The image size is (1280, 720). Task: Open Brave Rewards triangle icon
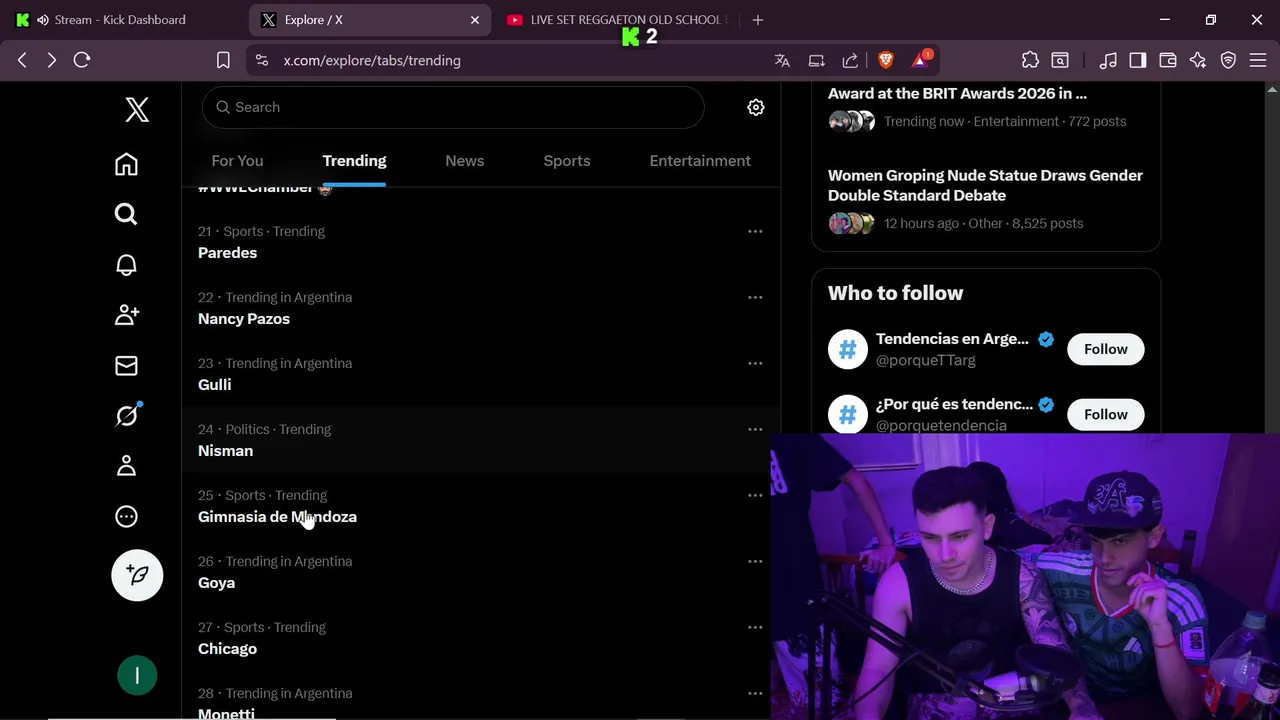point(921,60)
